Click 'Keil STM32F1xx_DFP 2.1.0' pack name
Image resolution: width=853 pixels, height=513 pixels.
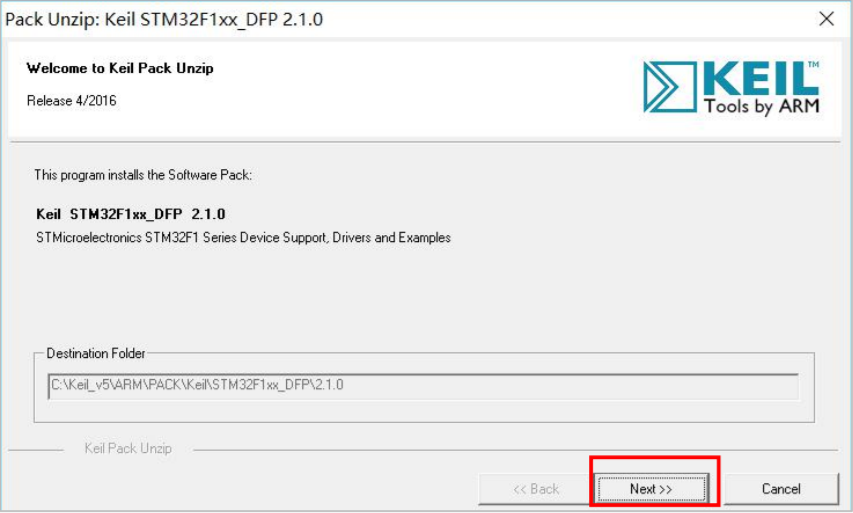(x=131, y=214)
